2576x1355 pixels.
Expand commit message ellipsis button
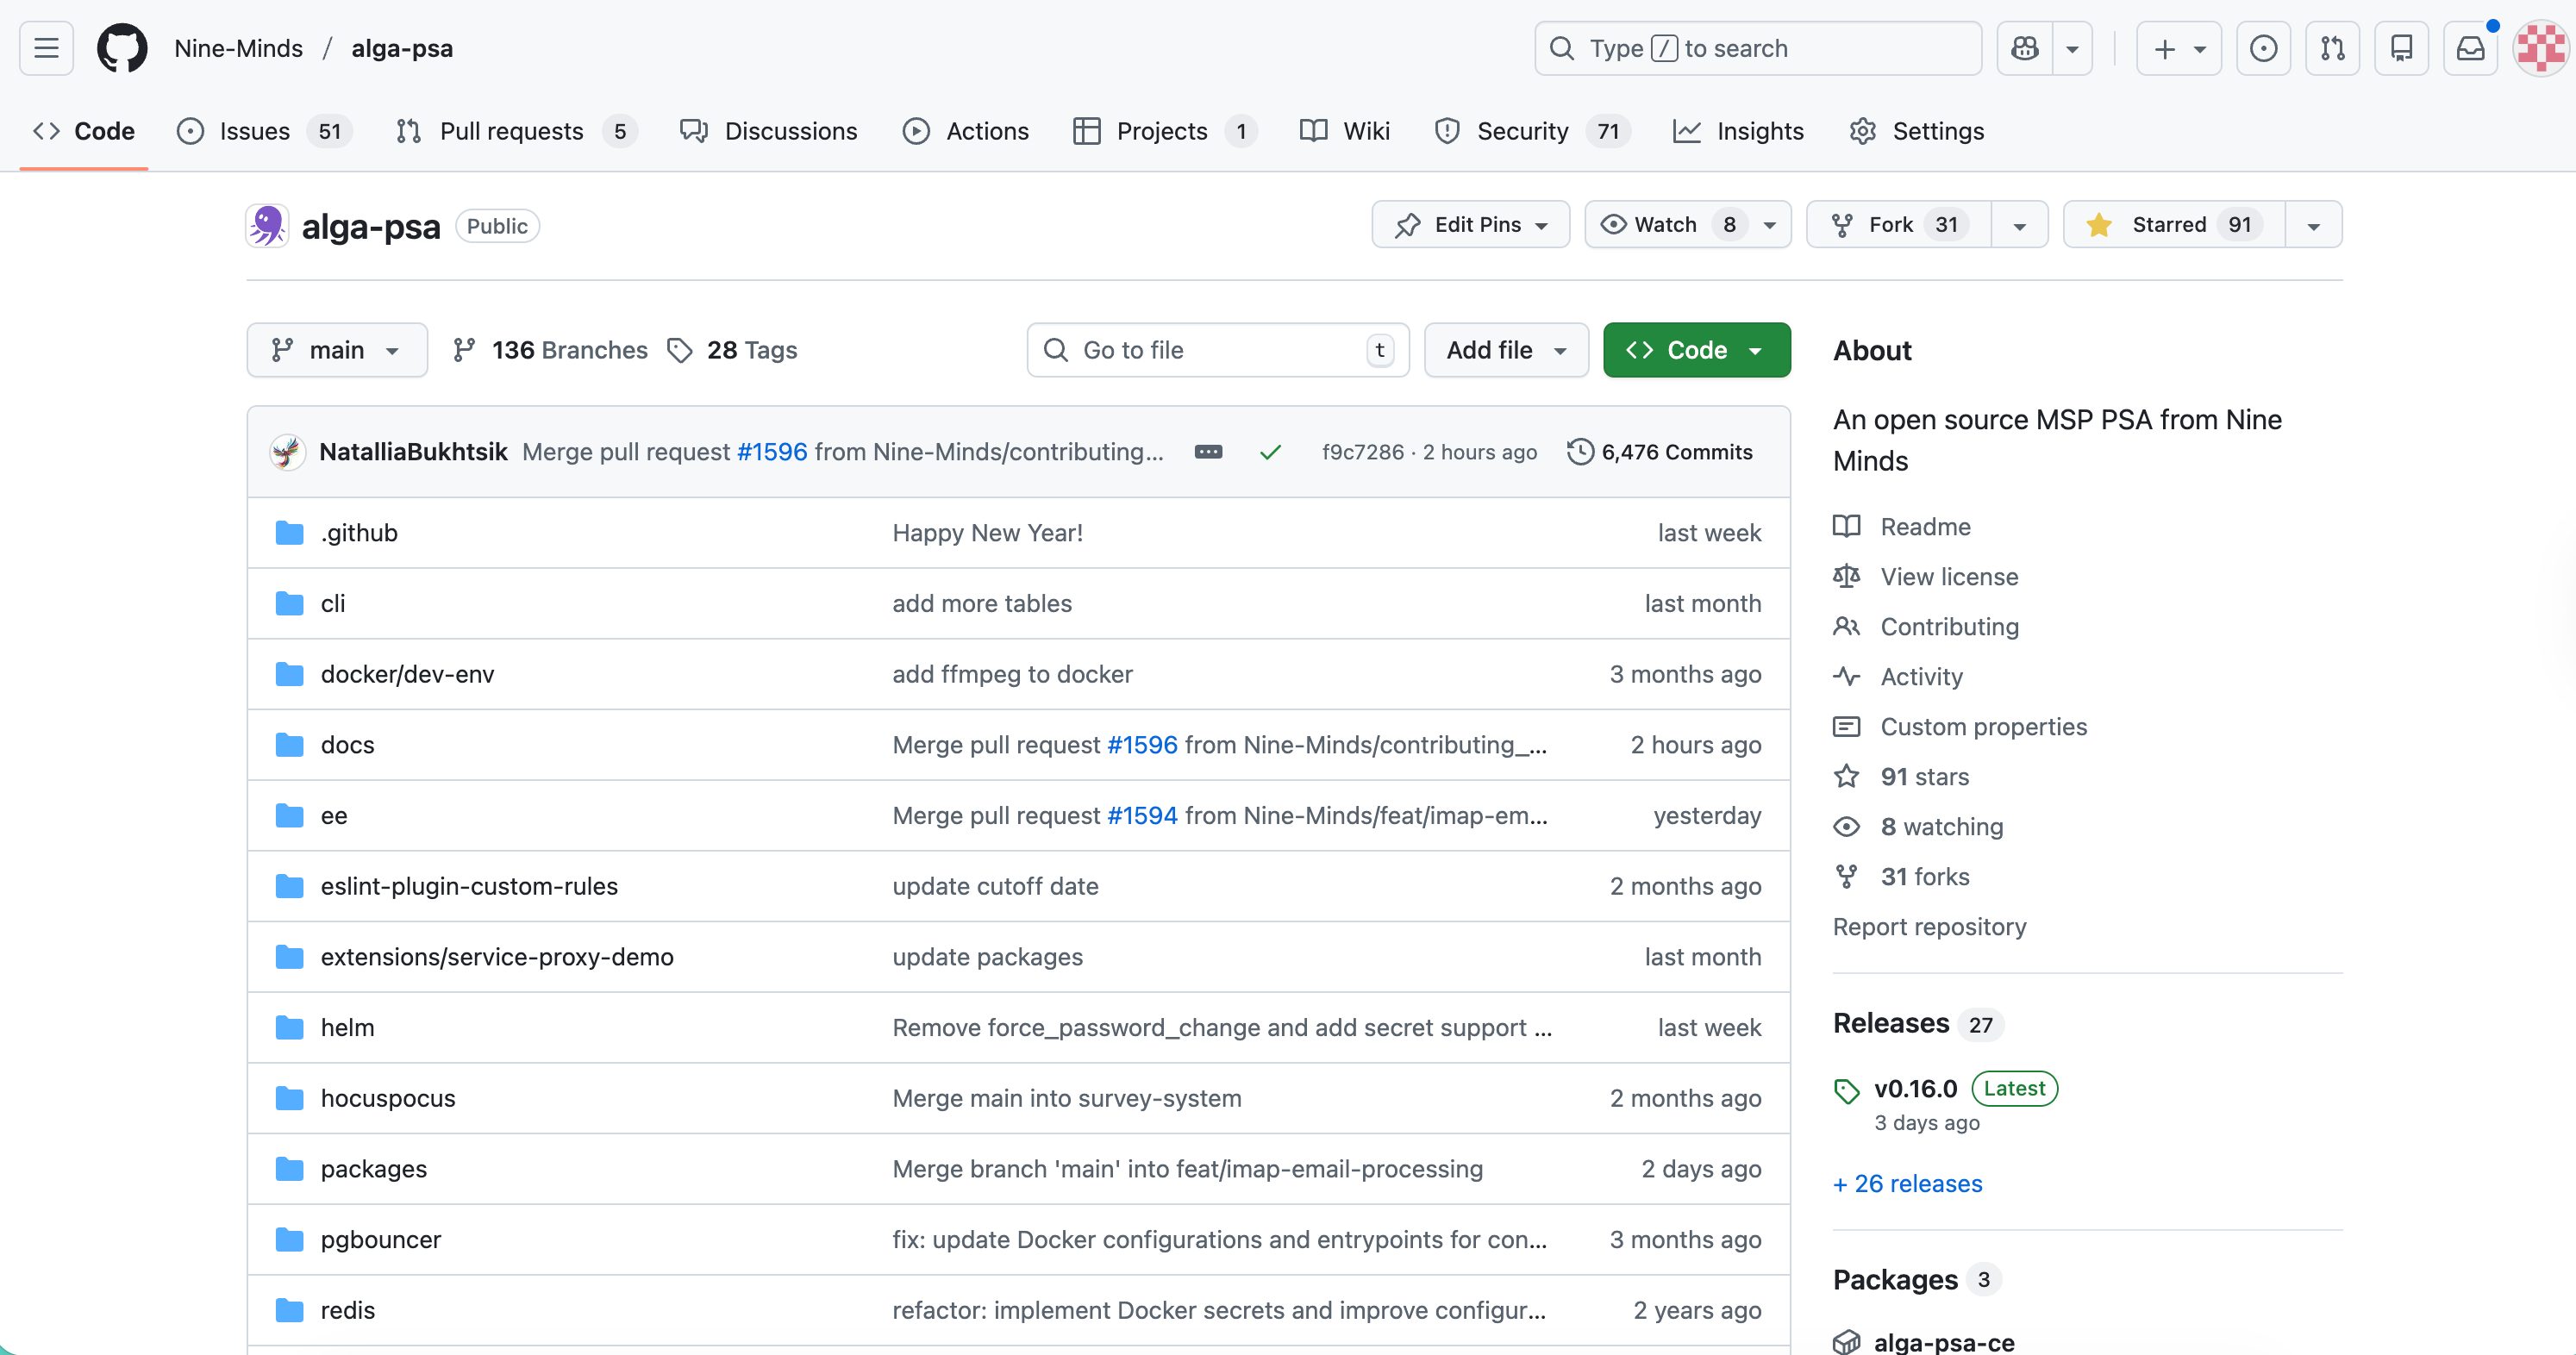pos(1208,452)
